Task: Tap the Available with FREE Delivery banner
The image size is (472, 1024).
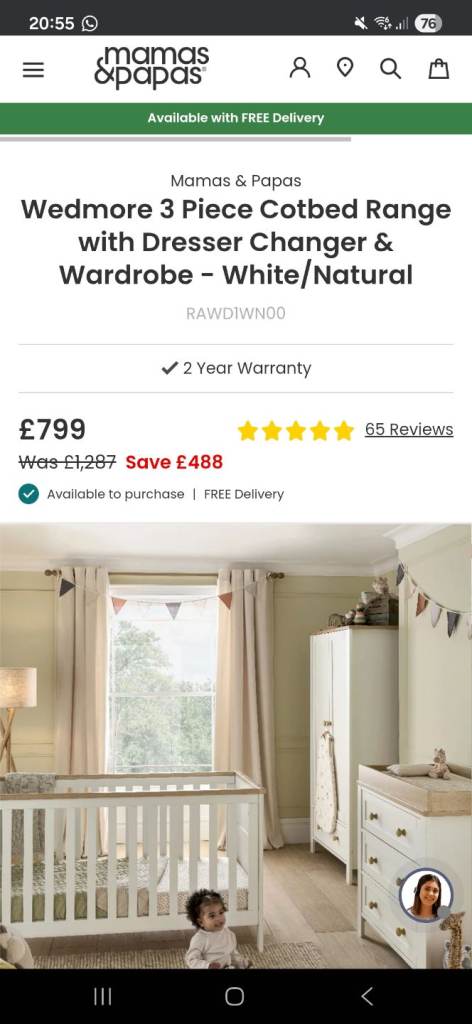Action: click(236, 118)
